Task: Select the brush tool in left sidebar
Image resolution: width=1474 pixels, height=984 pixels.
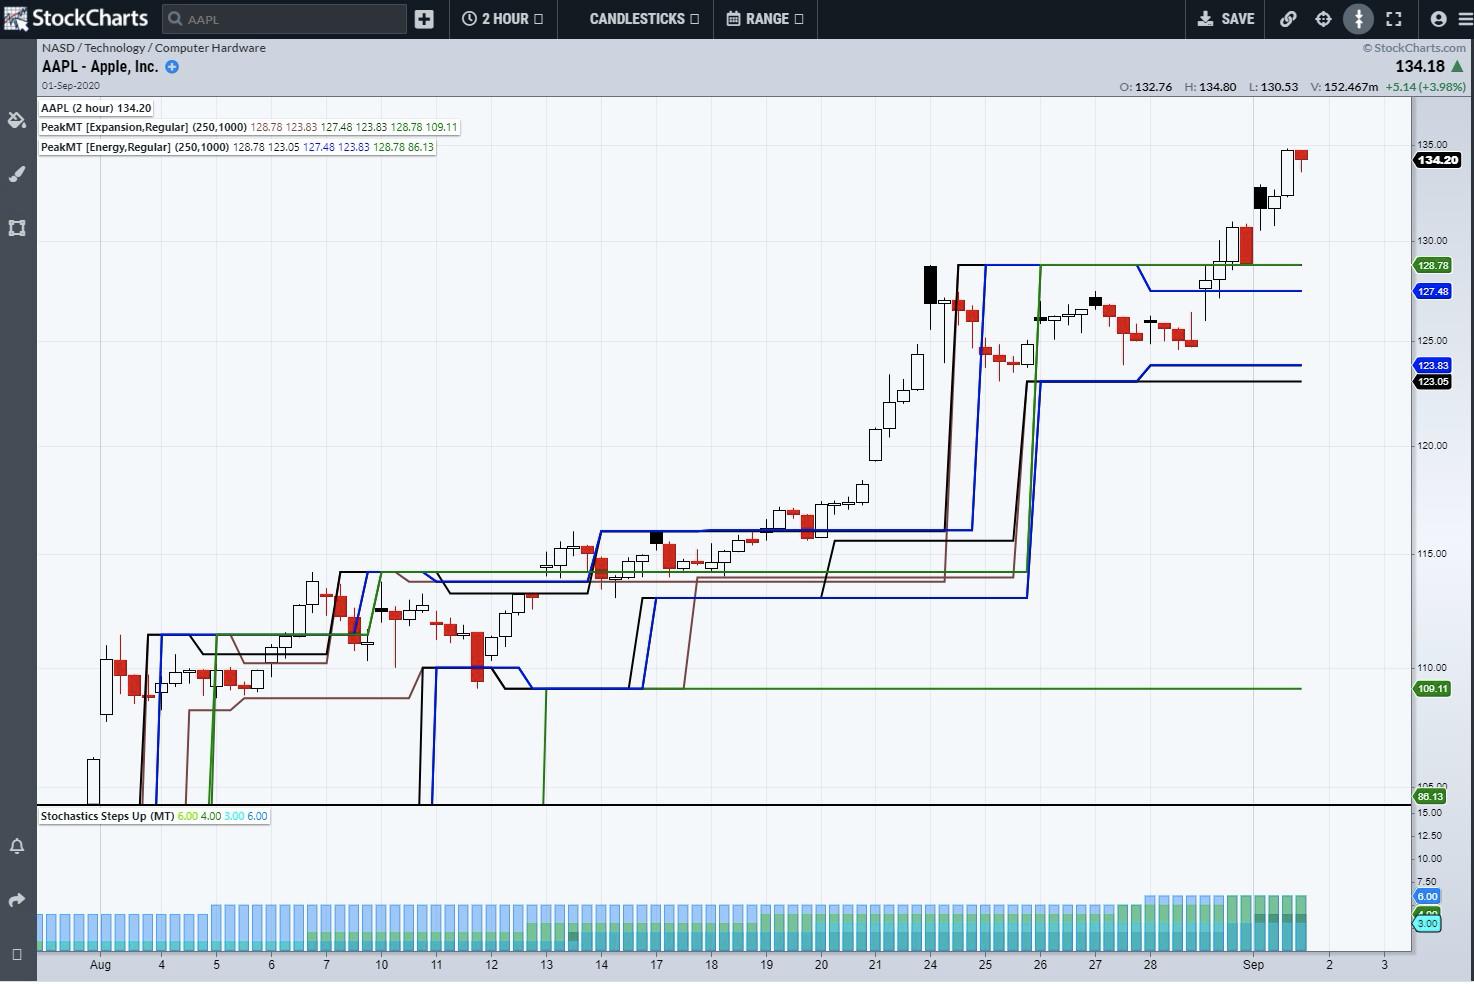Action: 16,174
